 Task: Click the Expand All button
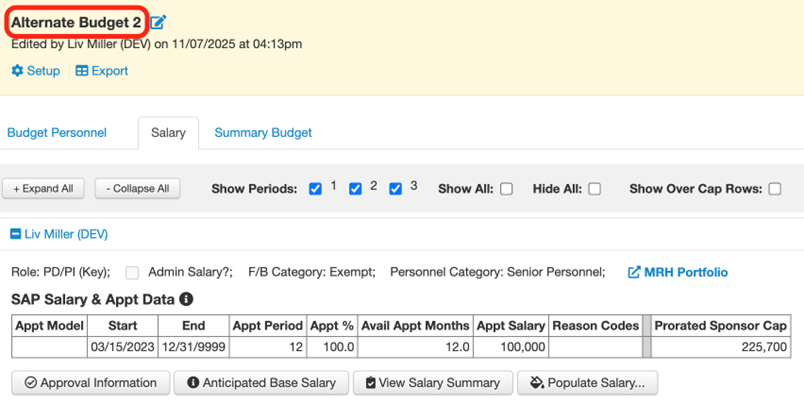coord(43,188)
